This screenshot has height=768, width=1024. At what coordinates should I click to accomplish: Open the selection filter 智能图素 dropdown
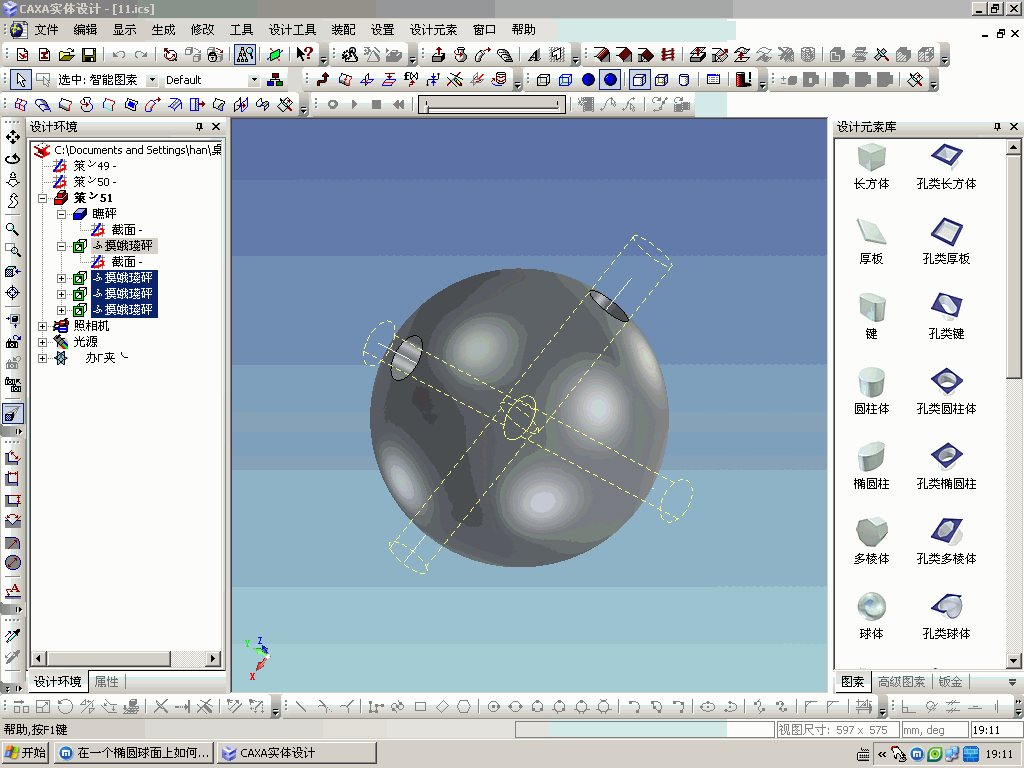(152, 80)
